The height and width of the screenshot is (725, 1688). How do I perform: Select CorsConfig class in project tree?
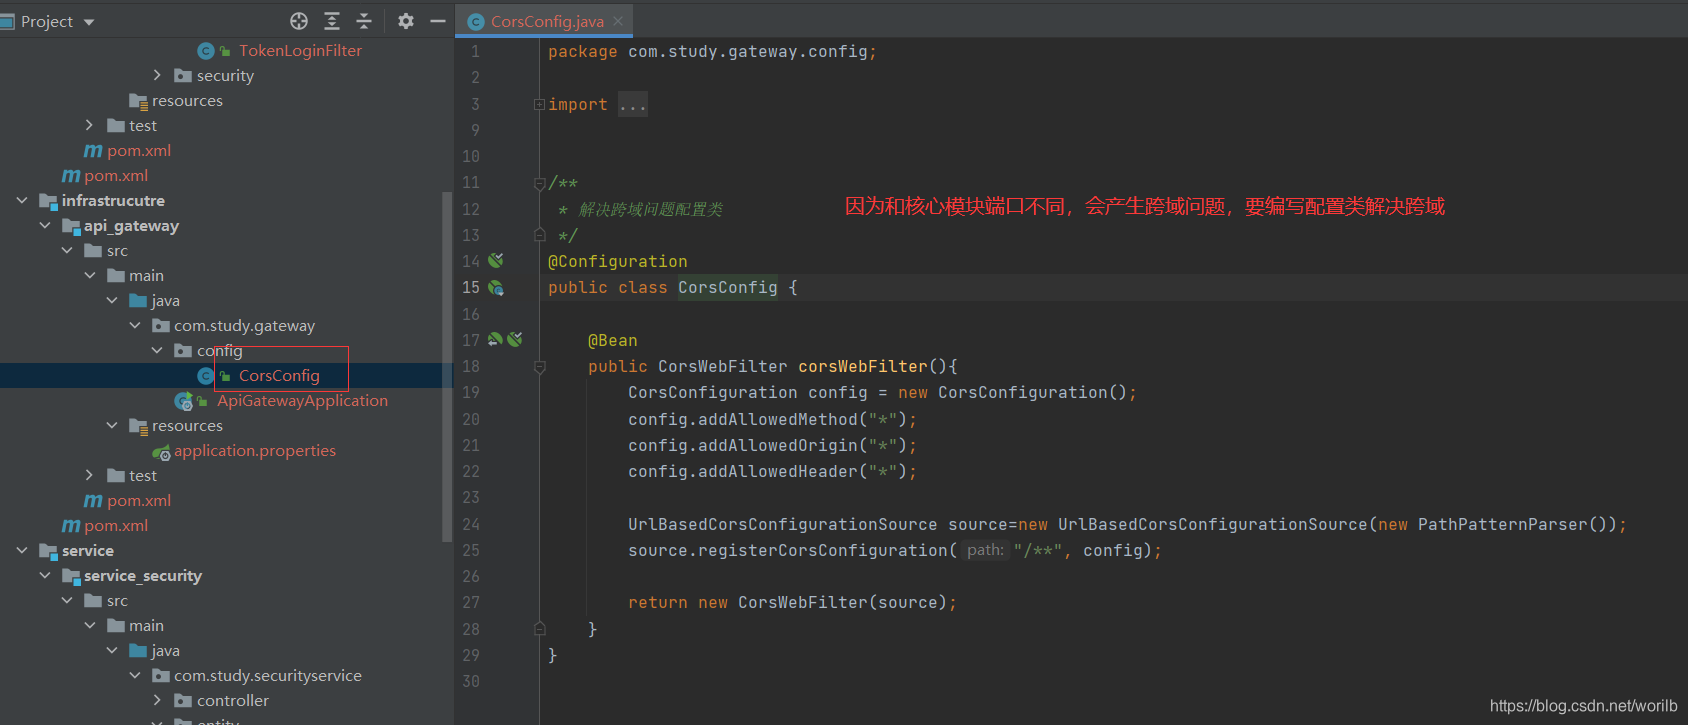[x=279, y=375]
